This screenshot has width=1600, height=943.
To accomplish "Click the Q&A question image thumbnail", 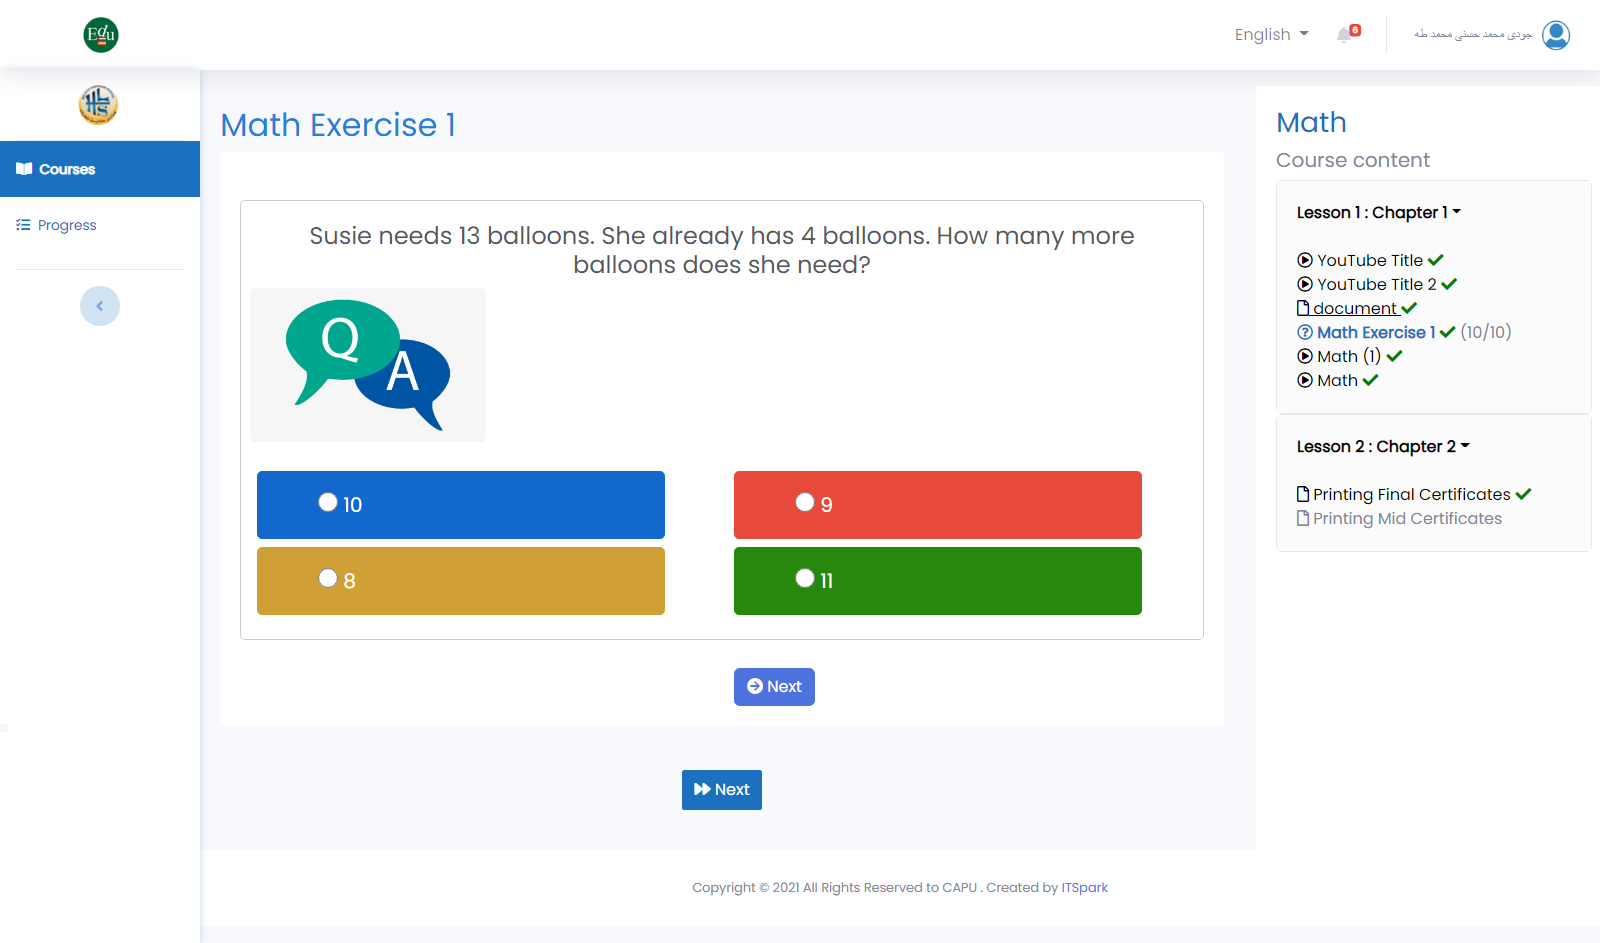I will [x=368, y=365].
